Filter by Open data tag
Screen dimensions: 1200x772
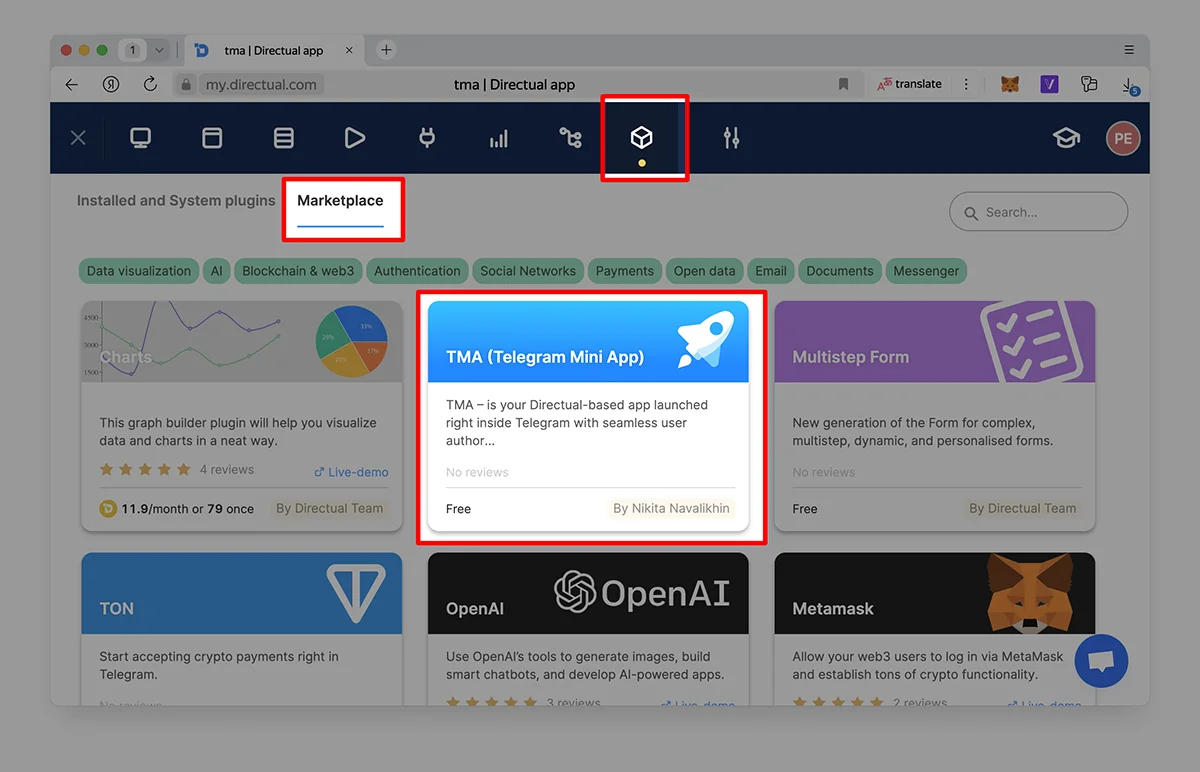click(x=704, y=271)
